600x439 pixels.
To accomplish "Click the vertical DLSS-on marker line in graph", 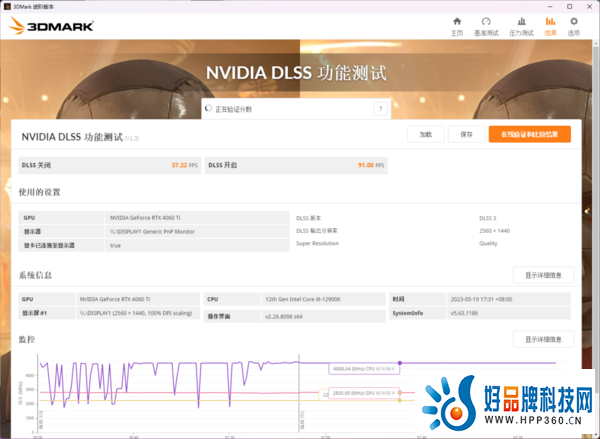I will pyautogui.click(x=299, y=393).
